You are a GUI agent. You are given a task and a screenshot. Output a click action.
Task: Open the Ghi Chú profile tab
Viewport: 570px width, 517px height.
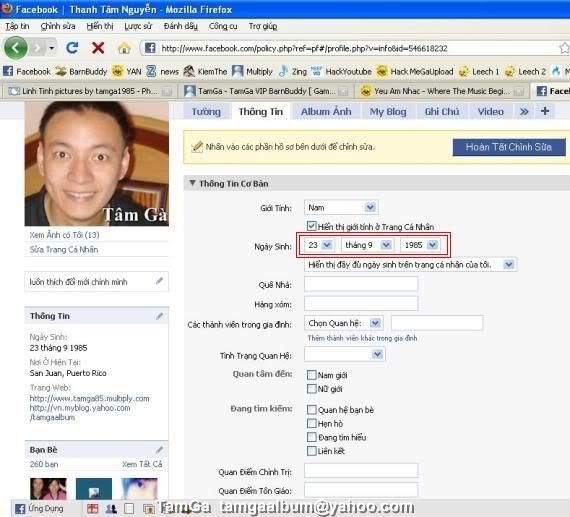pos(442,112)
